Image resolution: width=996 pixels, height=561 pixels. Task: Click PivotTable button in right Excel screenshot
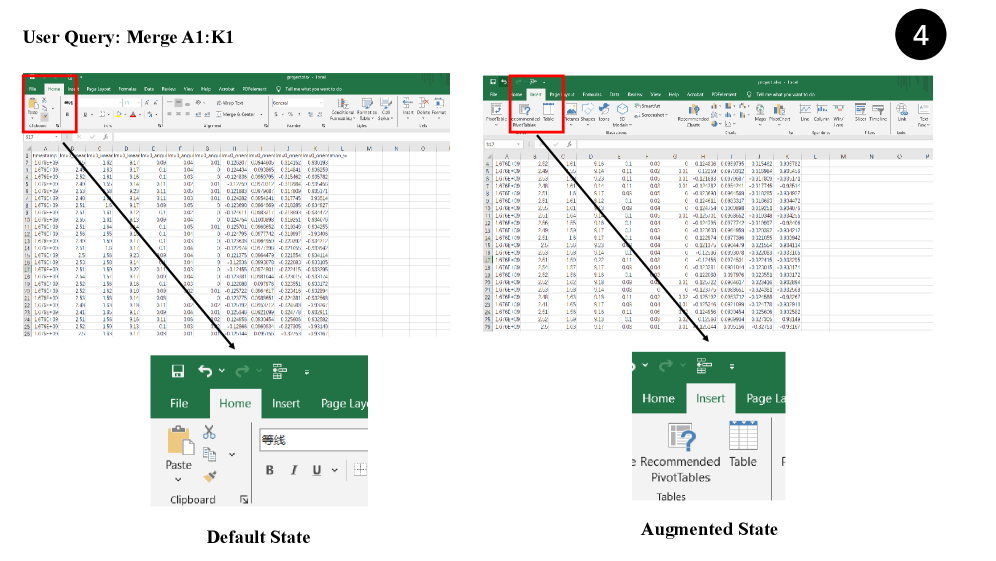(x=496, y=113)
